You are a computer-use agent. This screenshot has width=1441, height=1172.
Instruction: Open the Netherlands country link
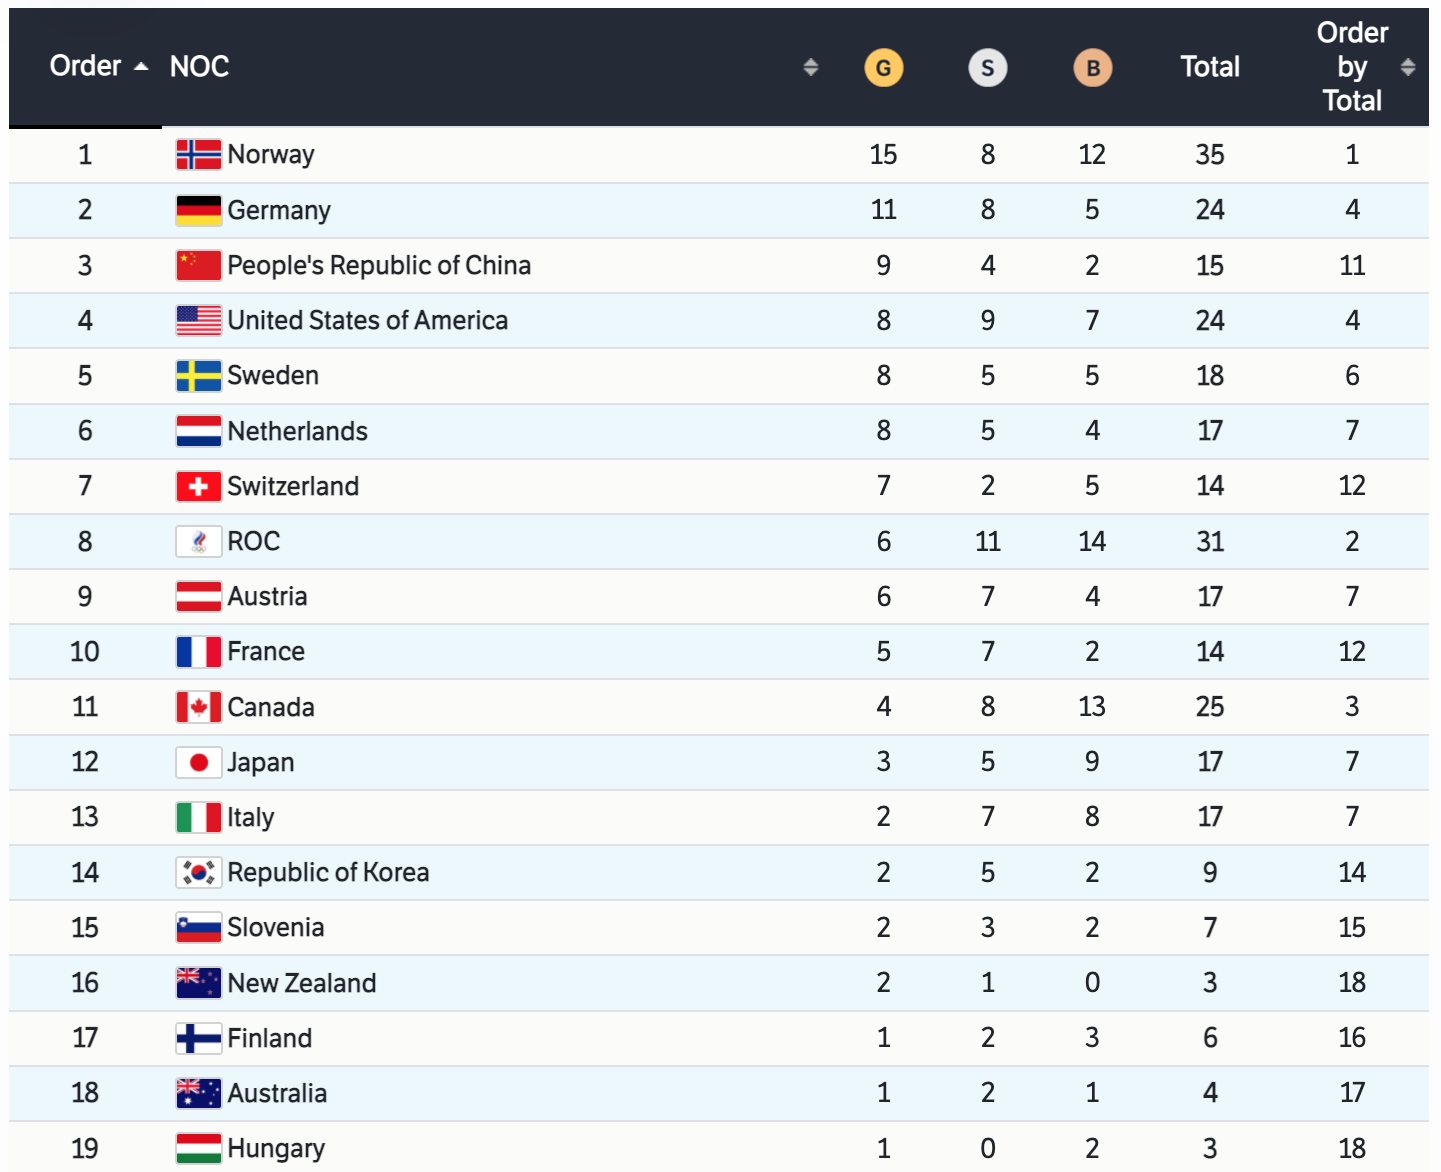pos(297,432)
